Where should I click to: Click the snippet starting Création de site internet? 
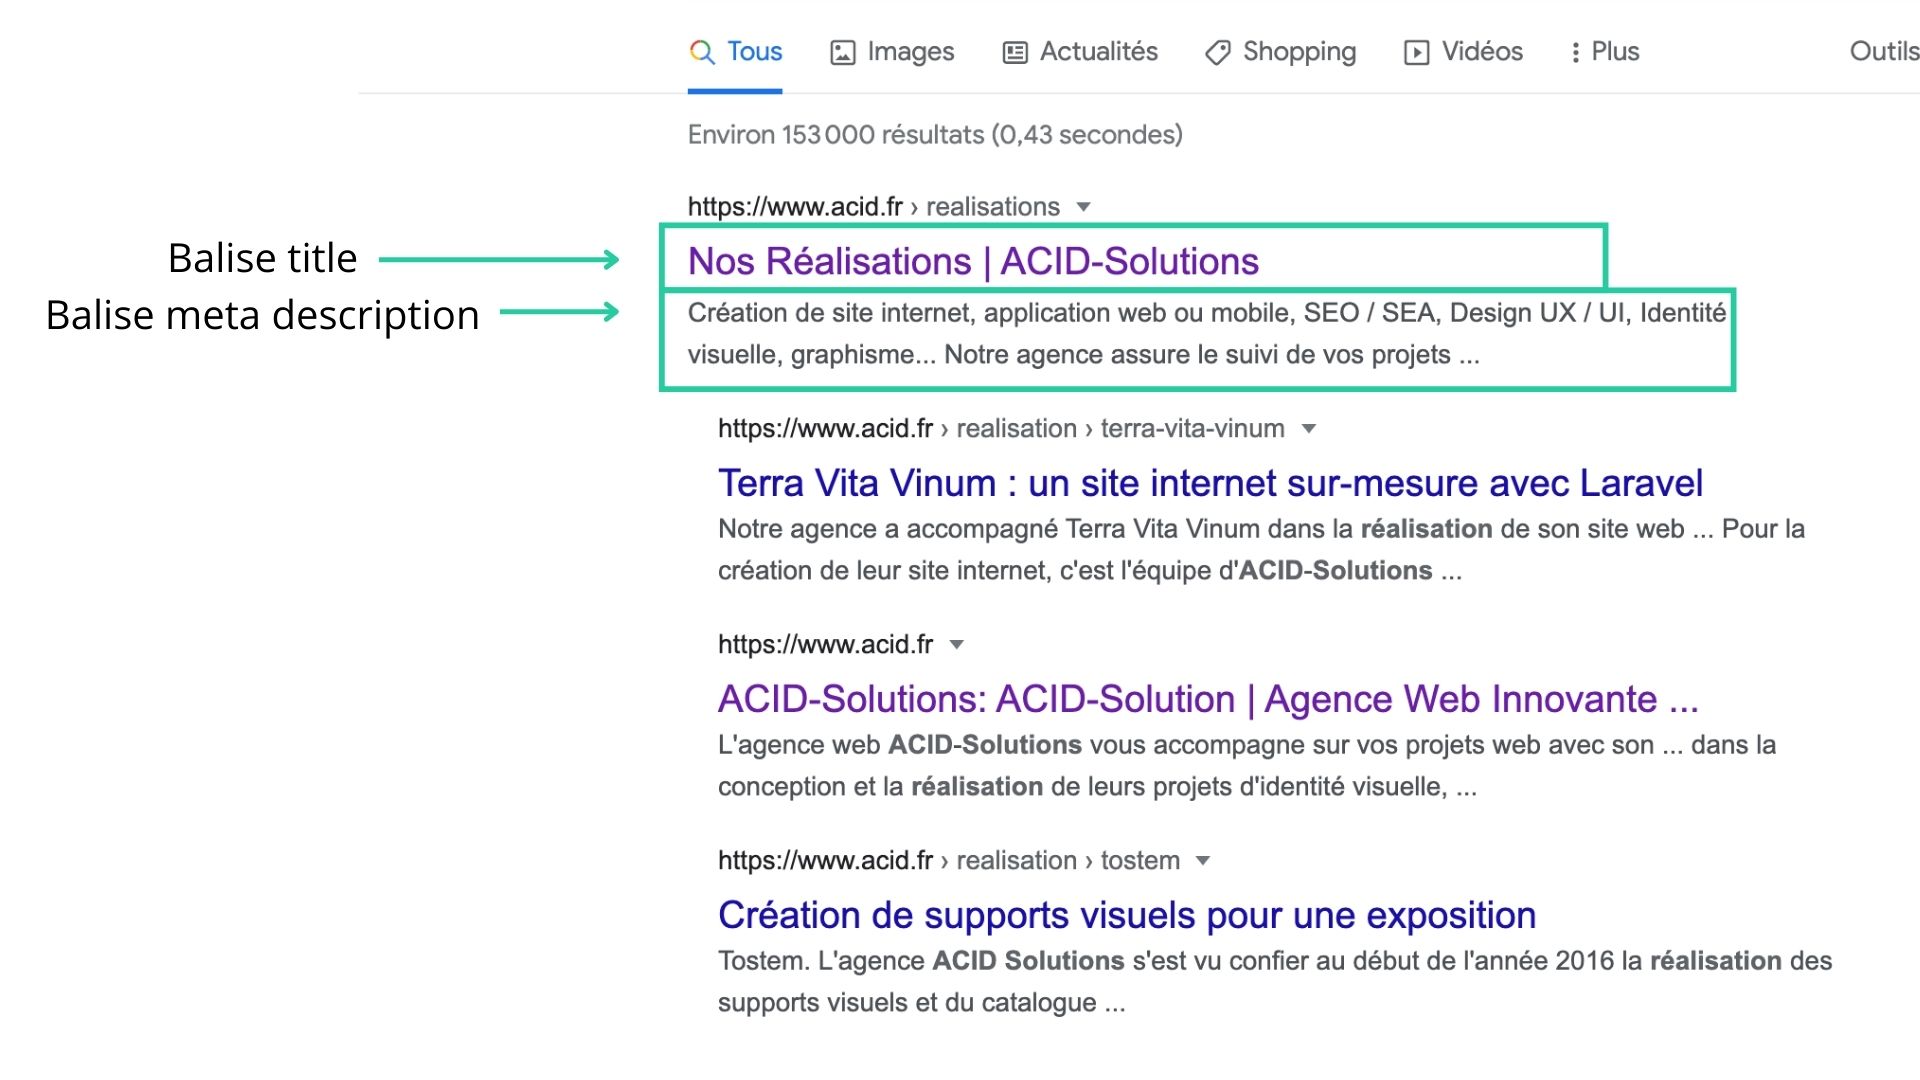(x=1207, y=334)
